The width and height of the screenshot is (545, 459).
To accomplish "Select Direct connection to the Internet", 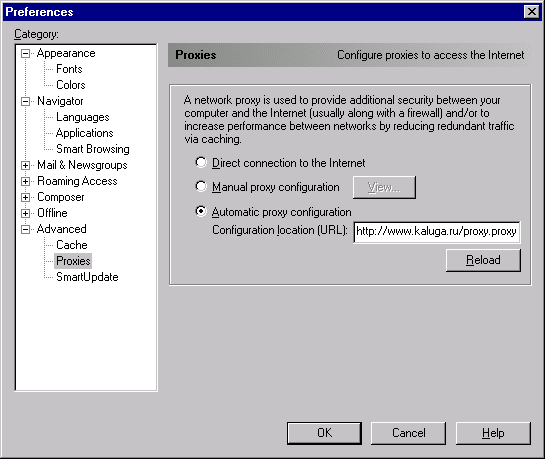I will coord(201,162).
